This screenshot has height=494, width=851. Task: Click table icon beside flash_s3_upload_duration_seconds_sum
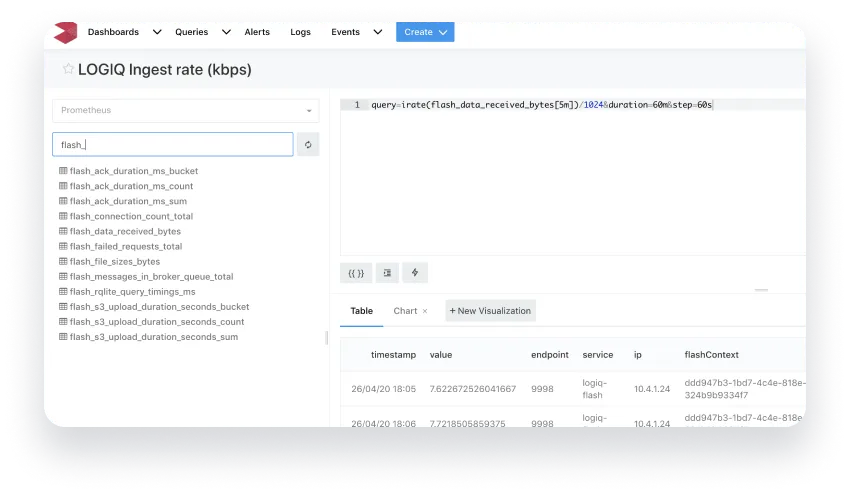click(63, 337)
